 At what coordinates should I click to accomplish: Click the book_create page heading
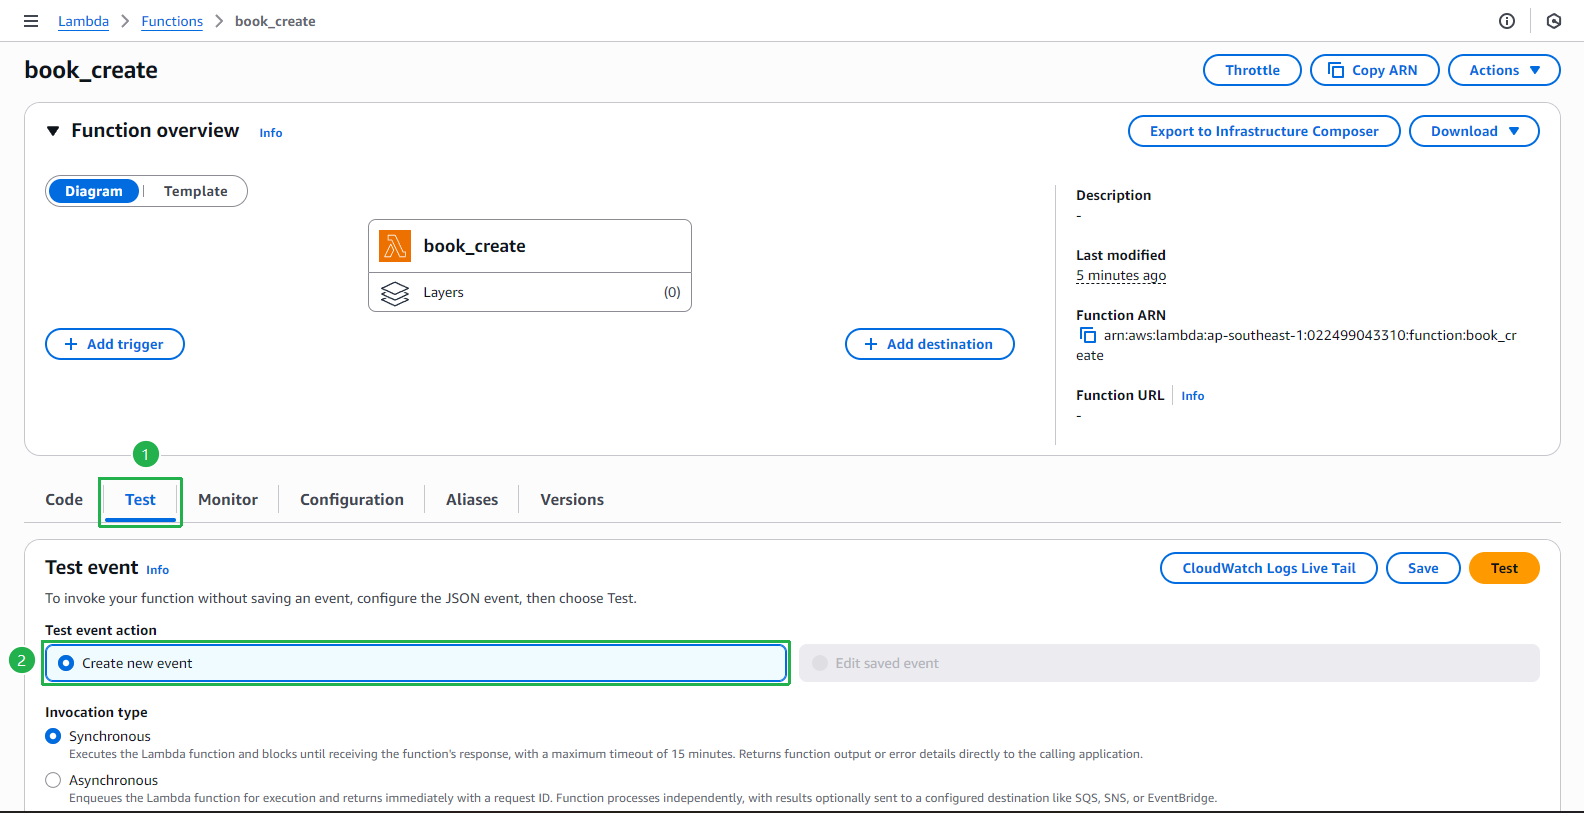[91, 70]
